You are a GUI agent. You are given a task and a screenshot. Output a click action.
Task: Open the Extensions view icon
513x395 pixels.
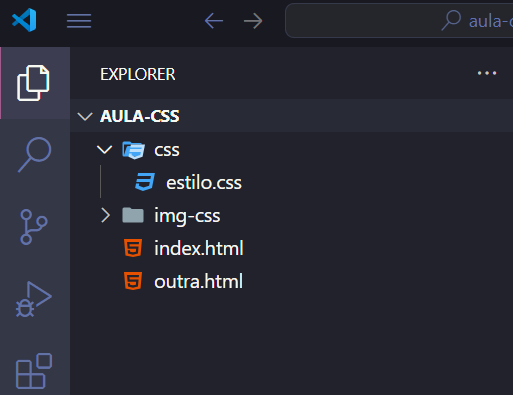[x=34, y=371]
